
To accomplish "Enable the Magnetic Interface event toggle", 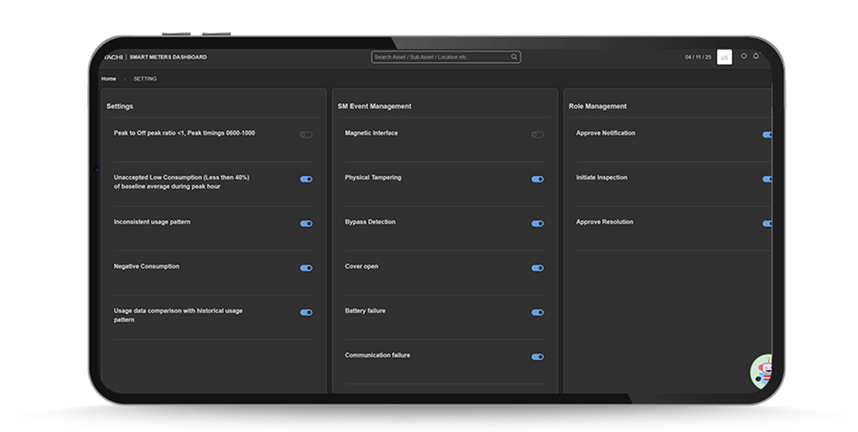I will (x=538, y=135).
